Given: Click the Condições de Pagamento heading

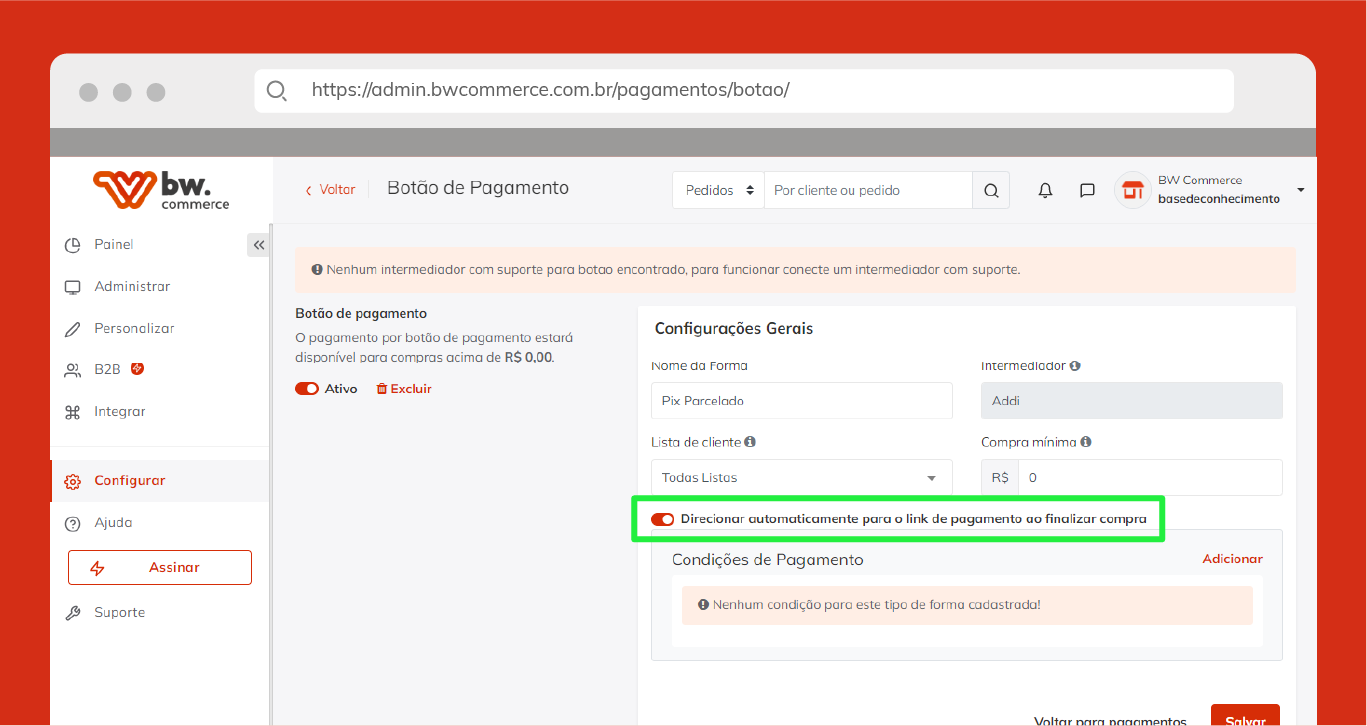Looking at the screenshot, I should (x=767, y=560).
